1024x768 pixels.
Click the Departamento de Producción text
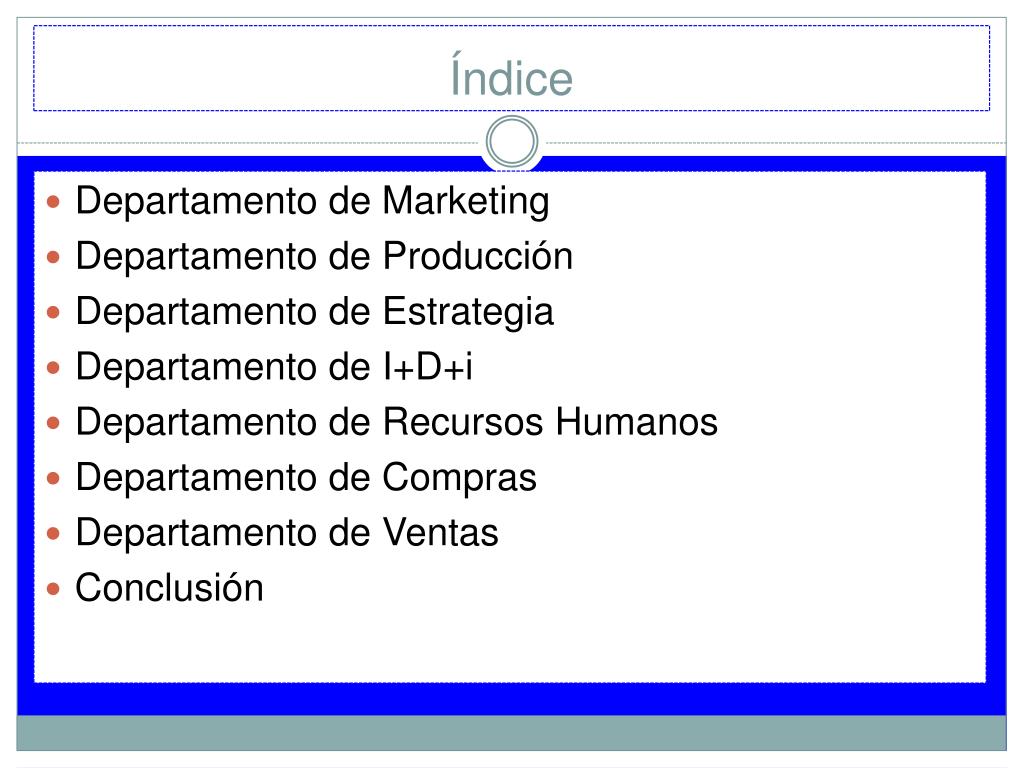click(x=325, y=256)
